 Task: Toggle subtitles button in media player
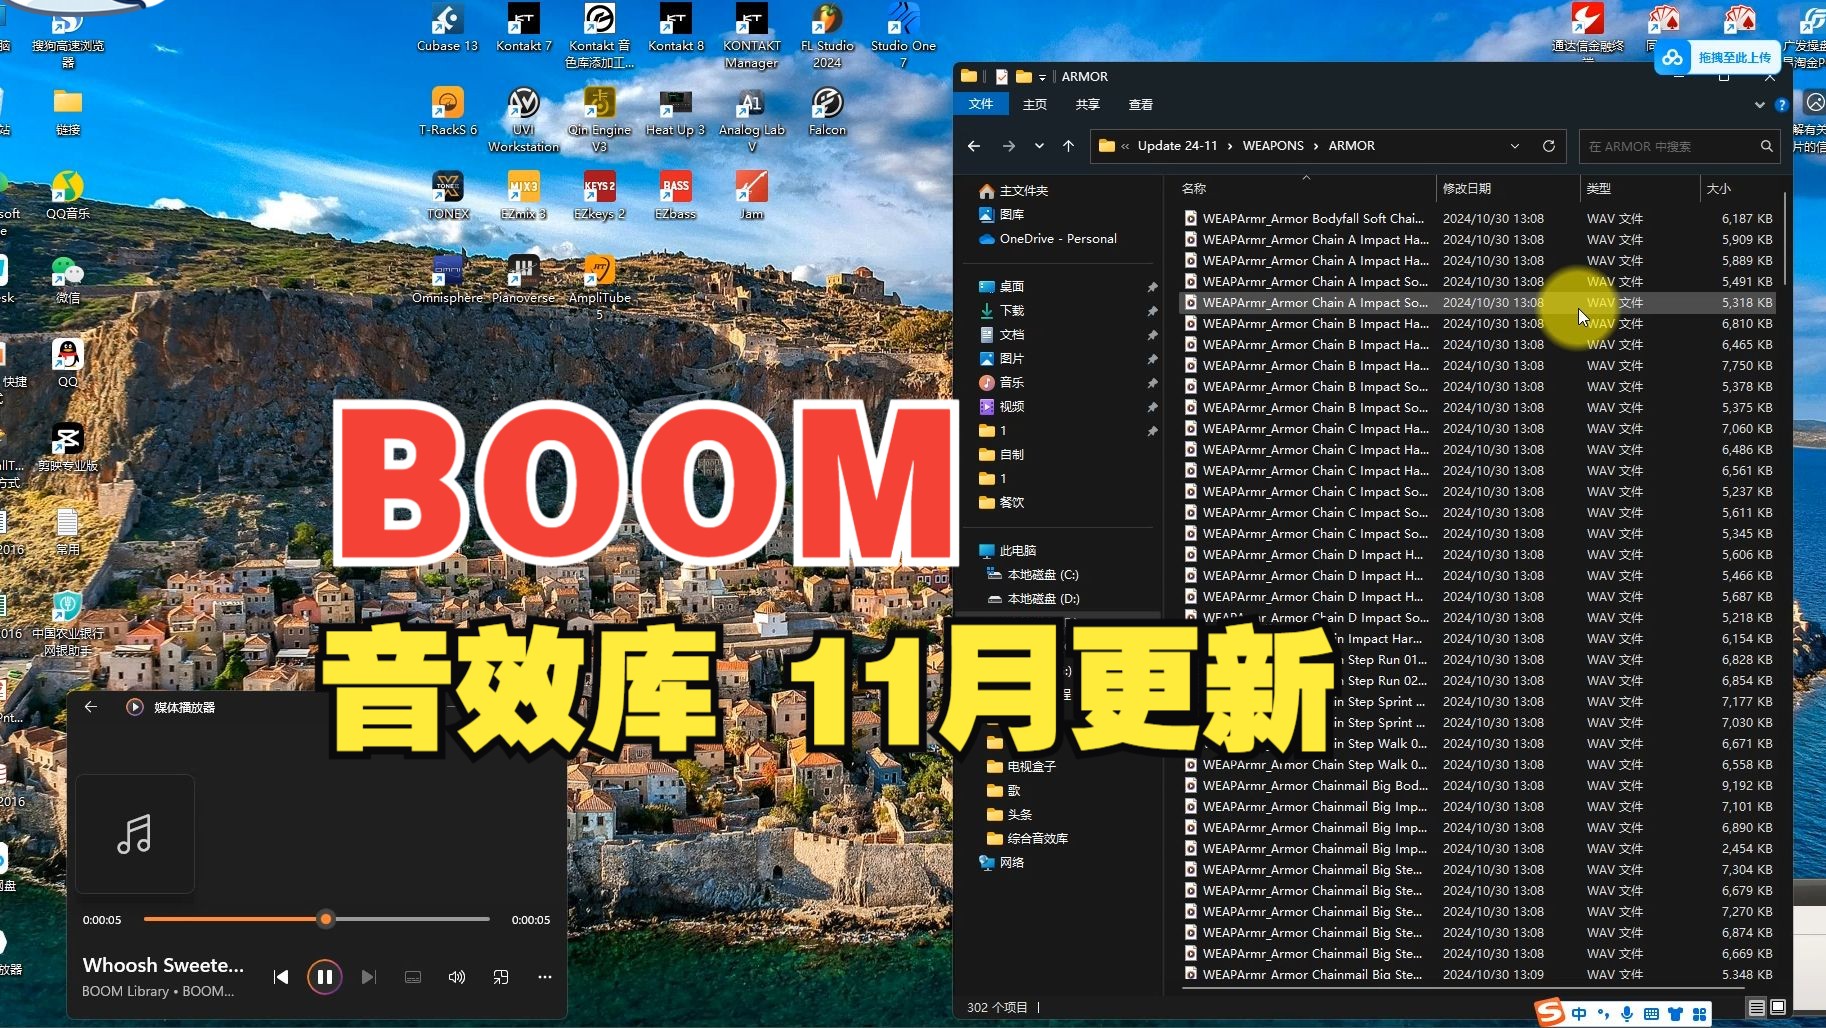click(x=413, y=977)
